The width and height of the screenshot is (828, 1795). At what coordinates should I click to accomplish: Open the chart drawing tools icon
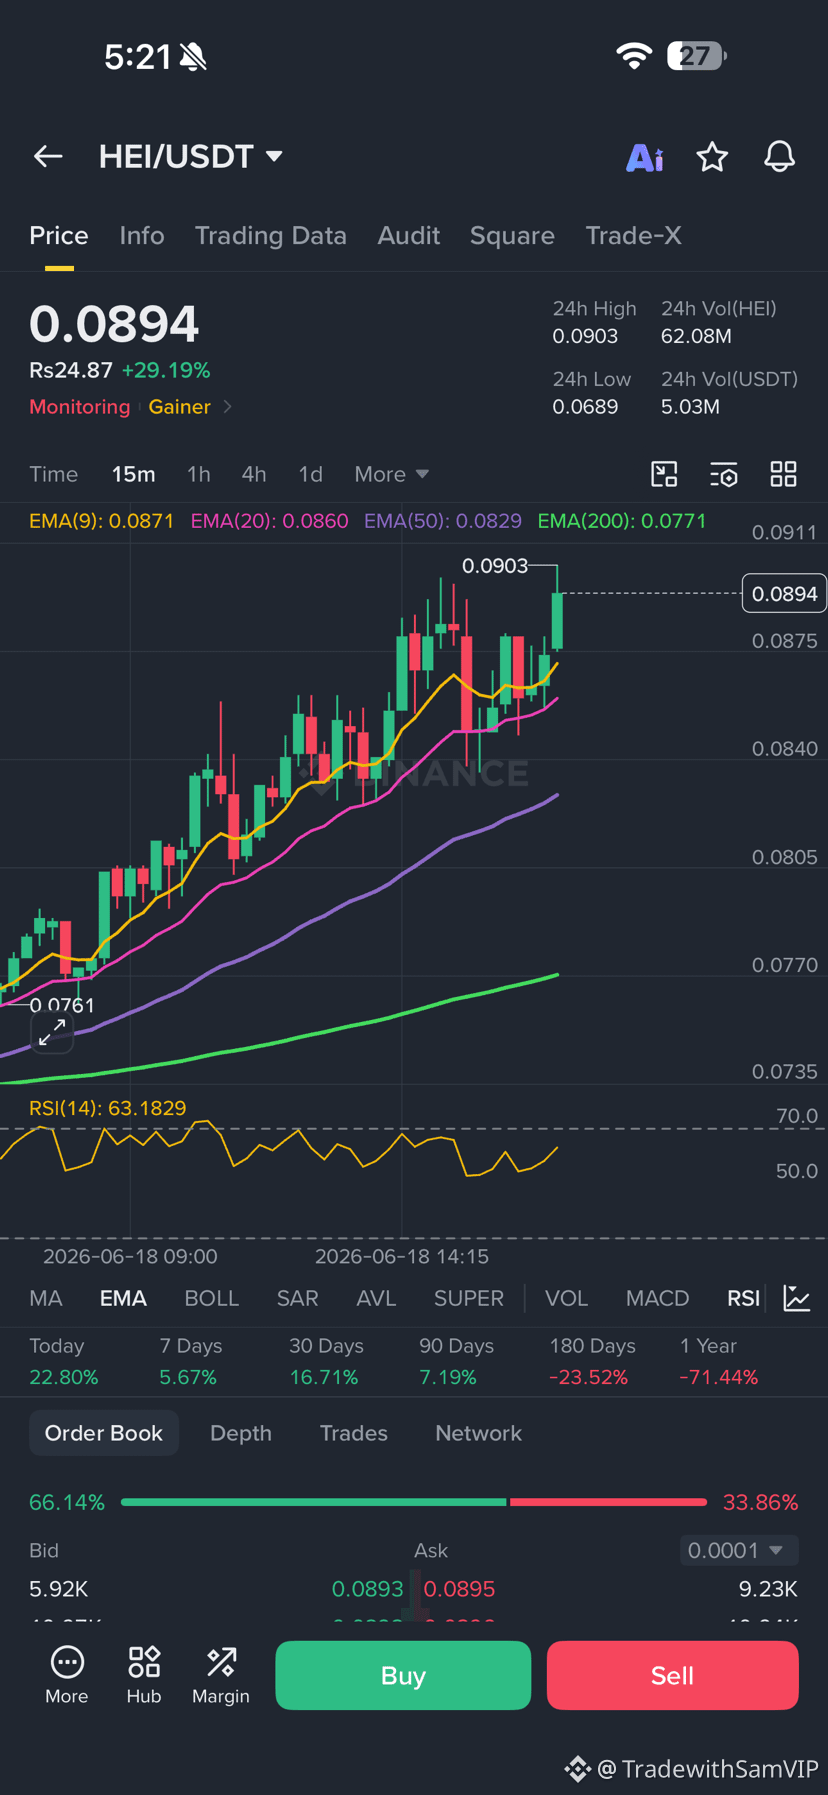click(x=664, y=474)
